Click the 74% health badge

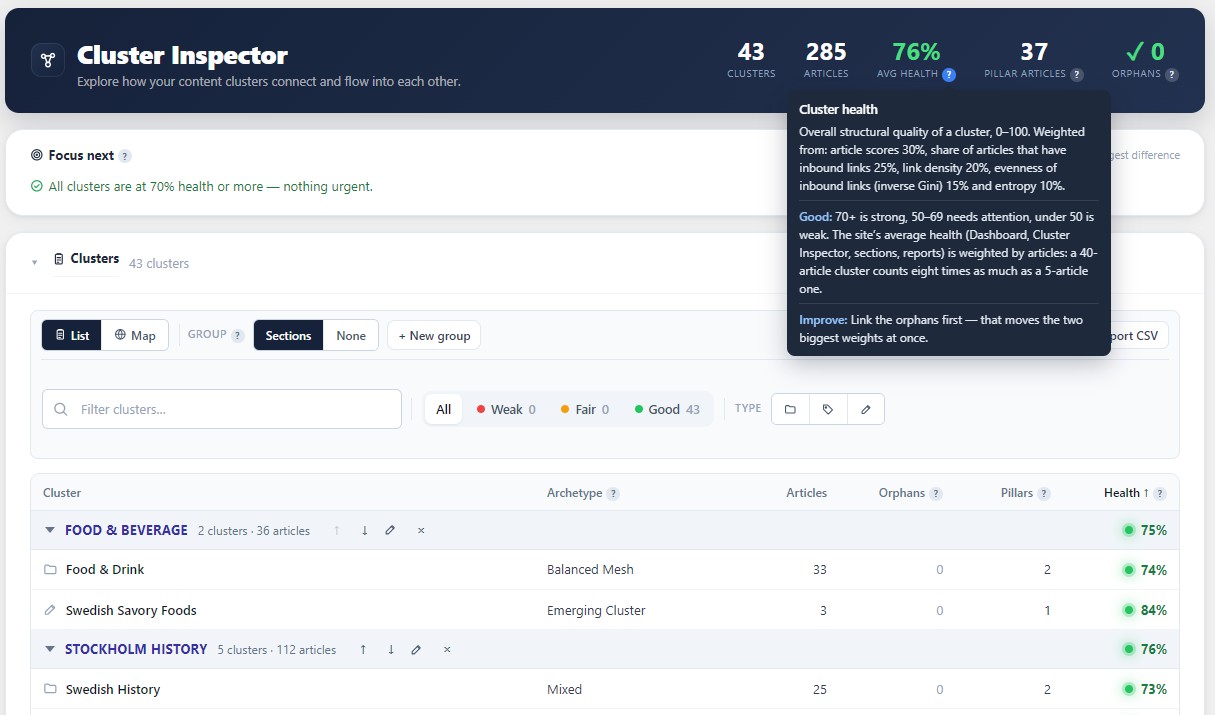[1145, 570]
